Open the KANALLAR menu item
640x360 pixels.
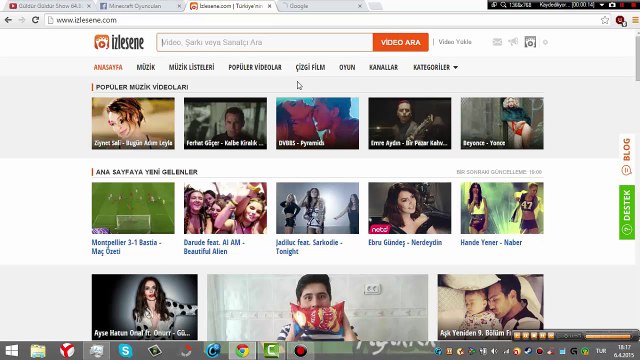click(383, 67)
